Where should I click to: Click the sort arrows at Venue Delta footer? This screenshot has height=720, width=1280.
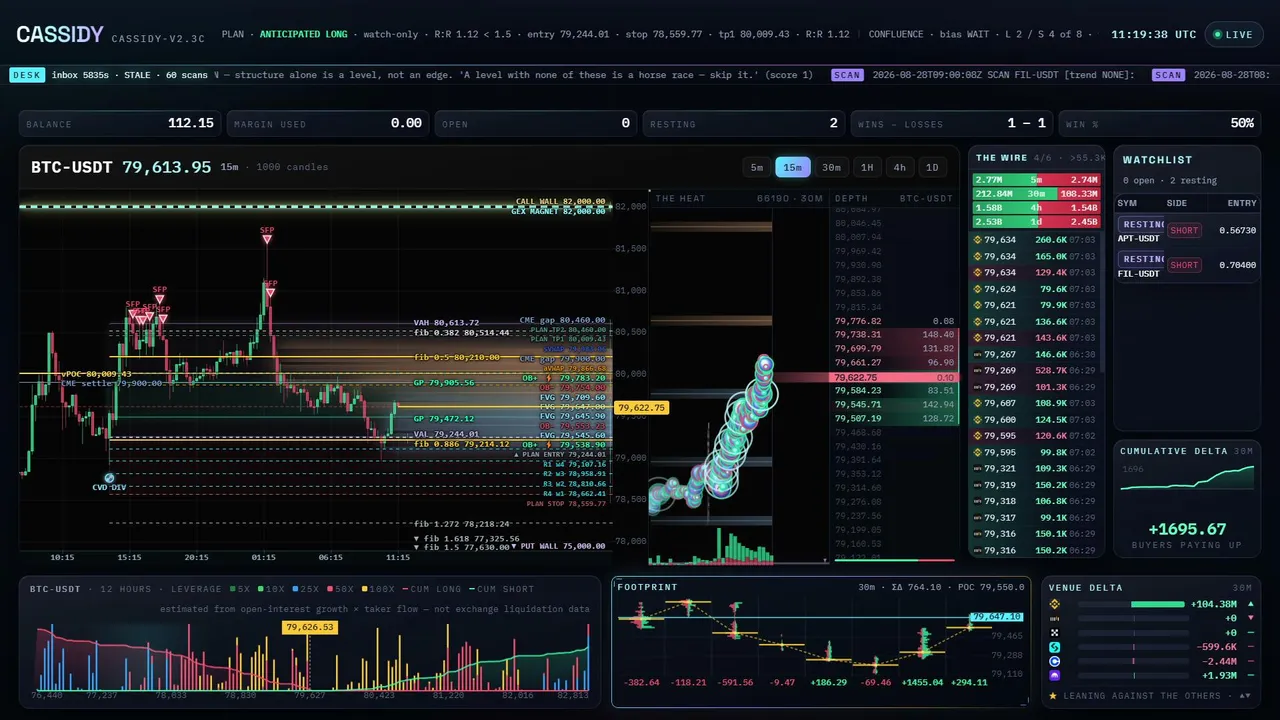[1245, 695]
